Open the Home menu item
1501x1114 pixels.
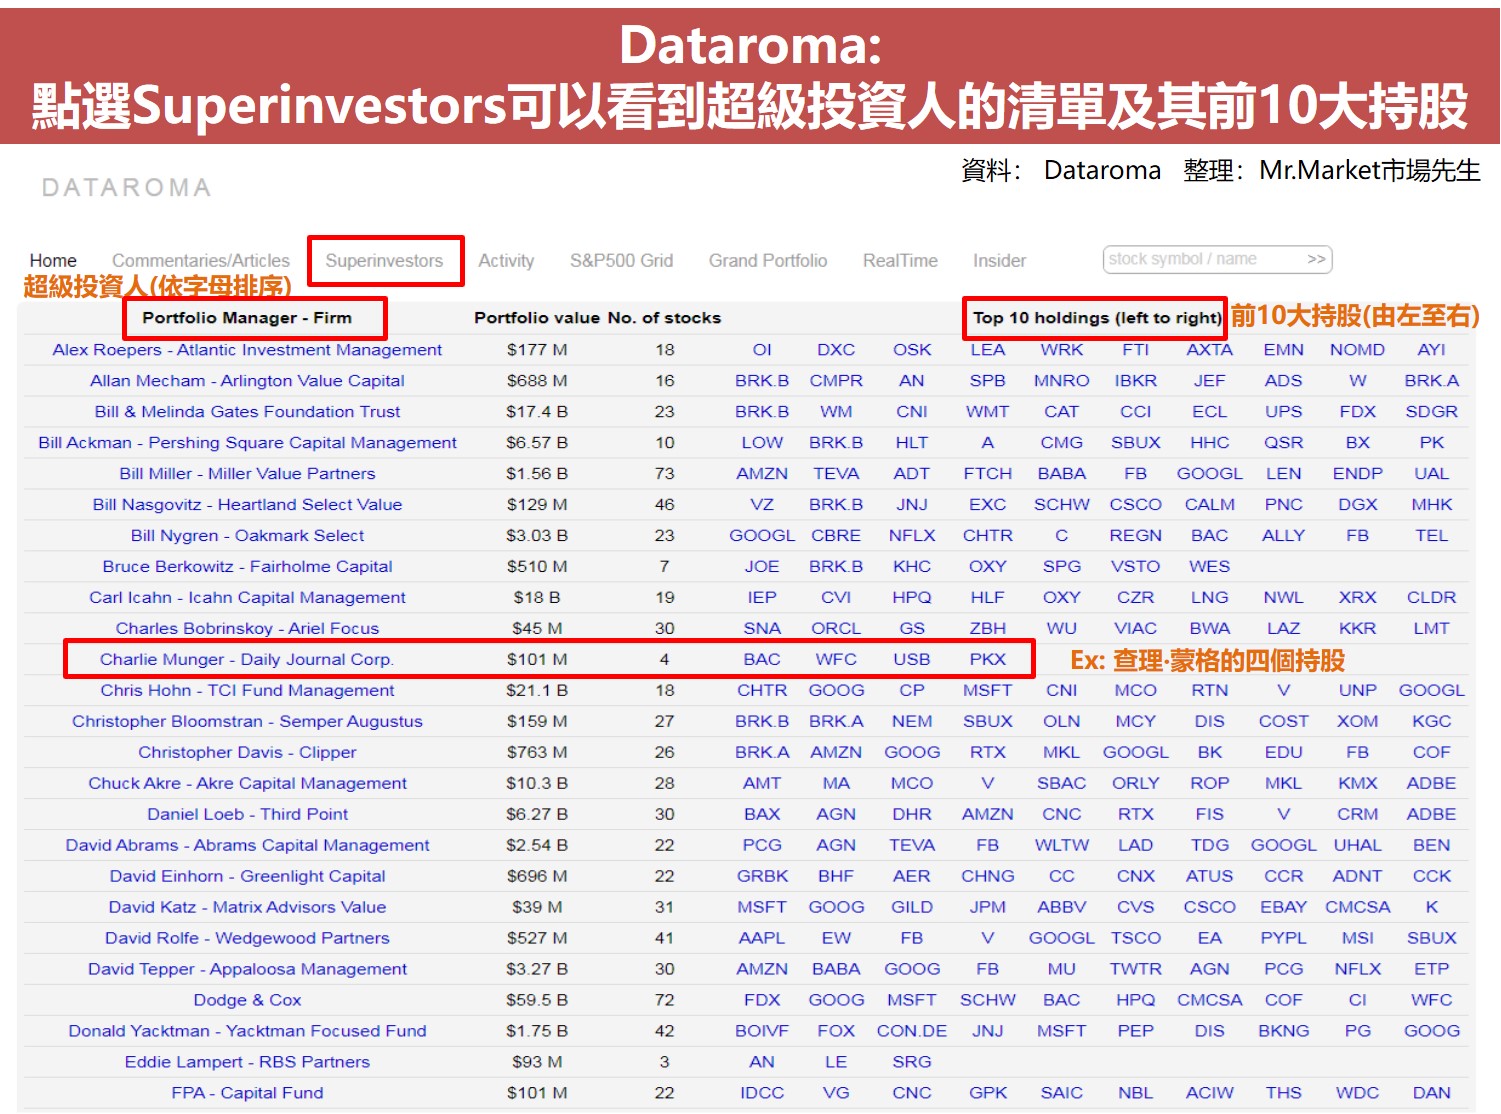coord(53,260)
